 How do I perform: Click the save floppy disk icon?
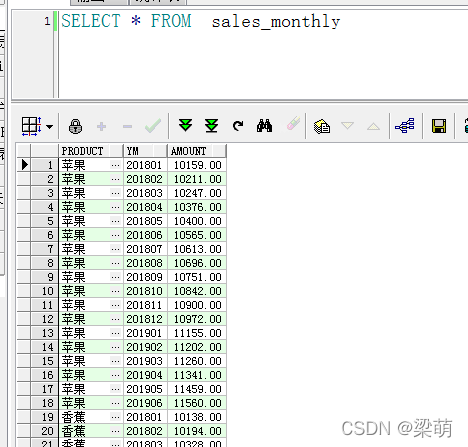(439, 126)
